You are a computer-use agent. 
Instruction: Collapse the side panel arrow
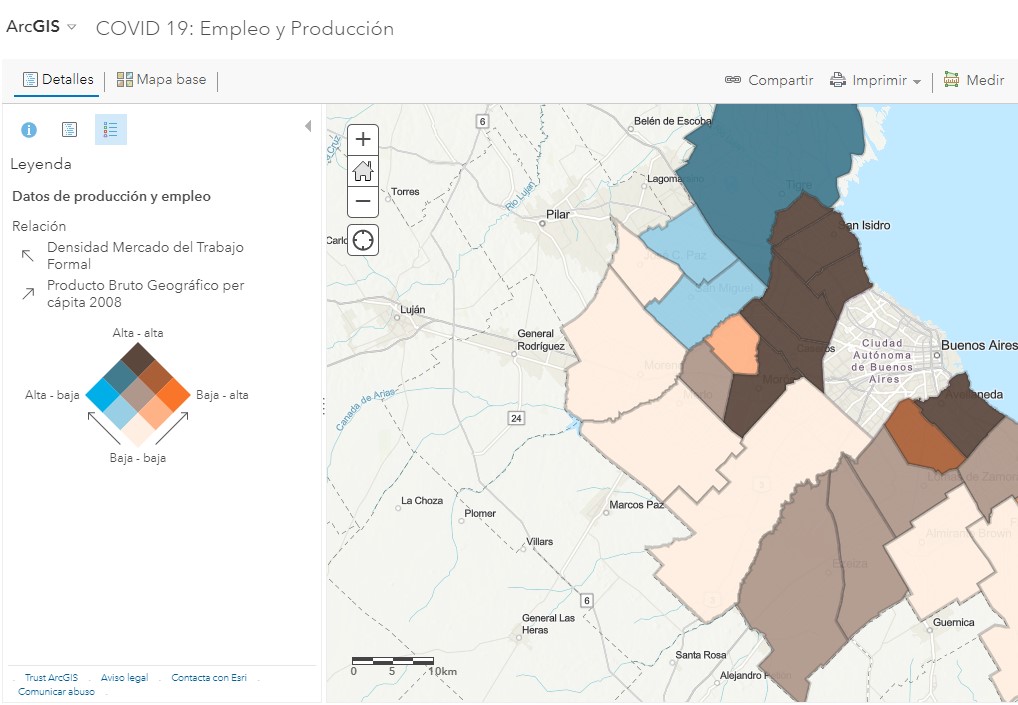308,126
